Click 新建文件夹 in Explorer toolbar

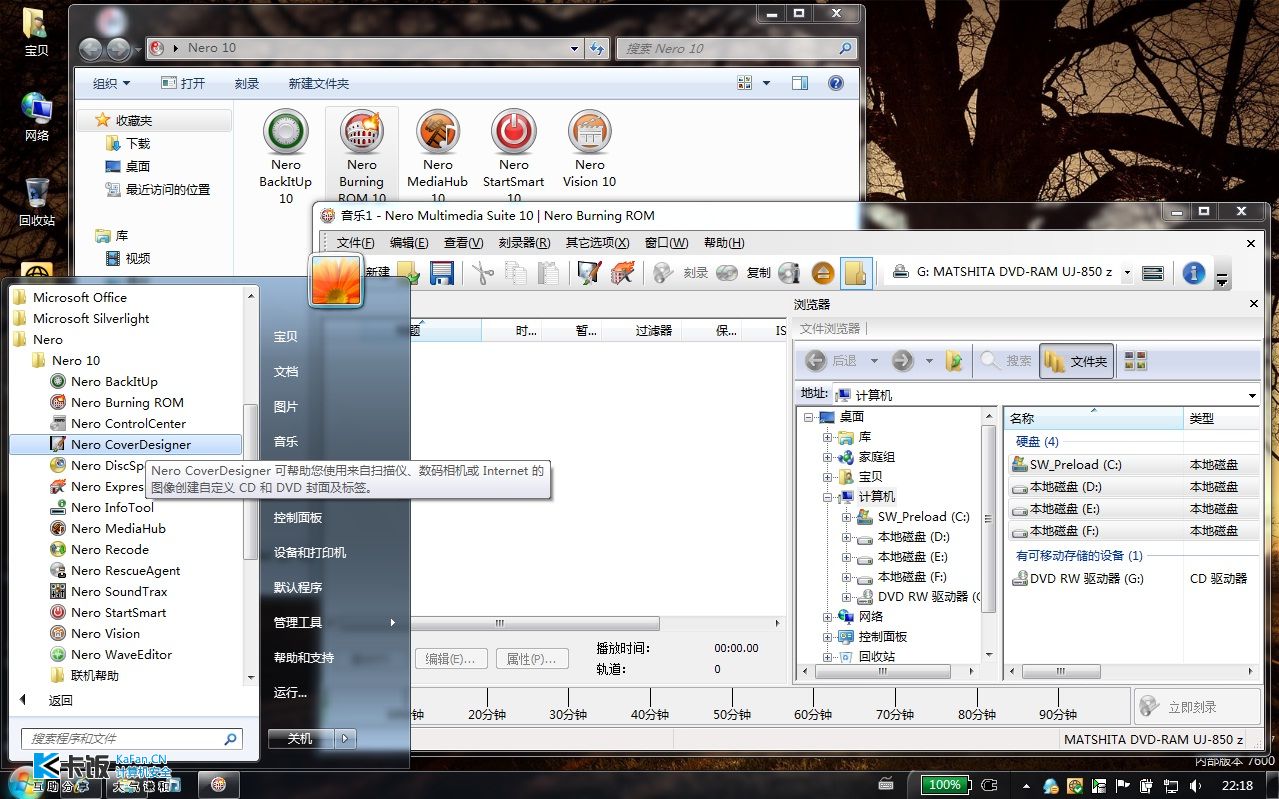coord(319,84)
